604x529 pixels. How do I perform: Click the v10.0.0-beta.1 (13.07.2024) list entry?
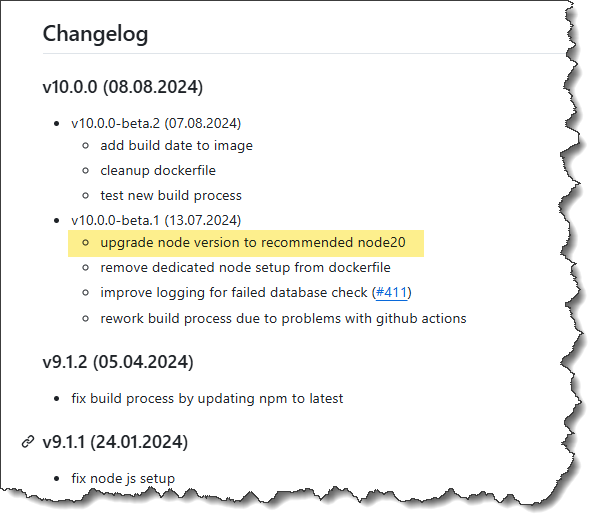pos(155,219)
